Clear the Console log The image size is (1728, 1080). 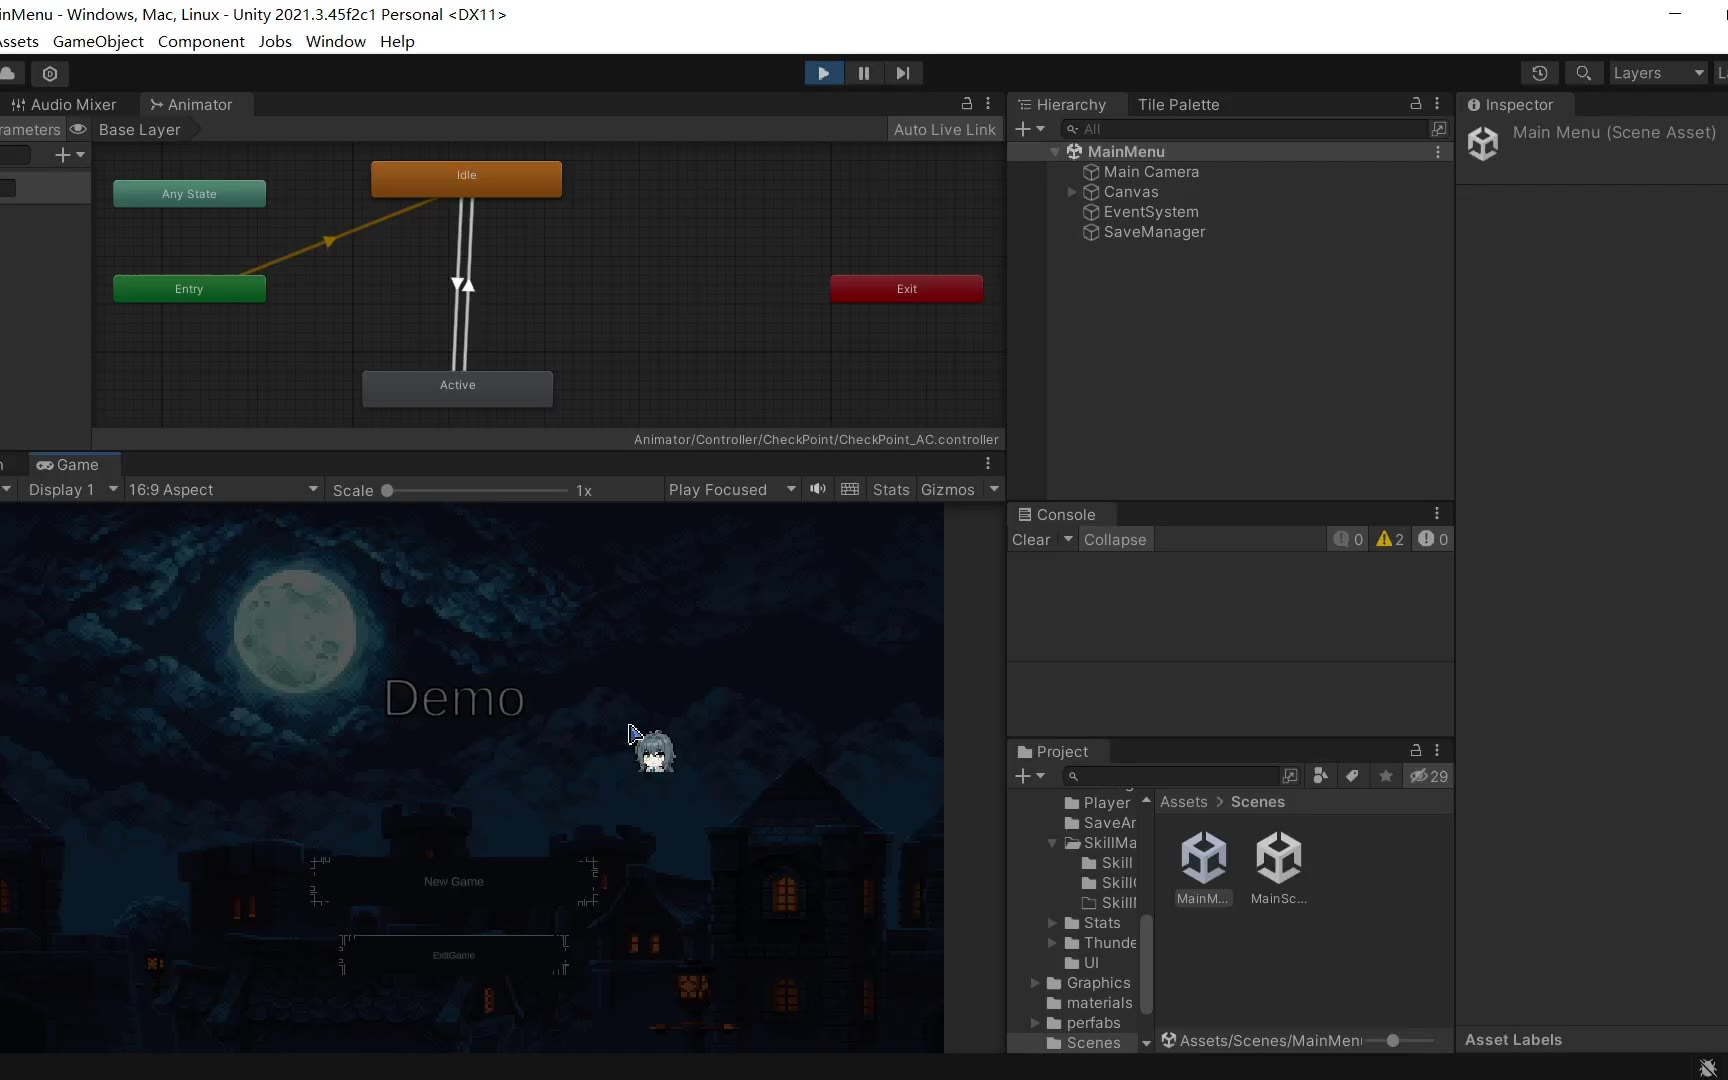pos(1031,539)
